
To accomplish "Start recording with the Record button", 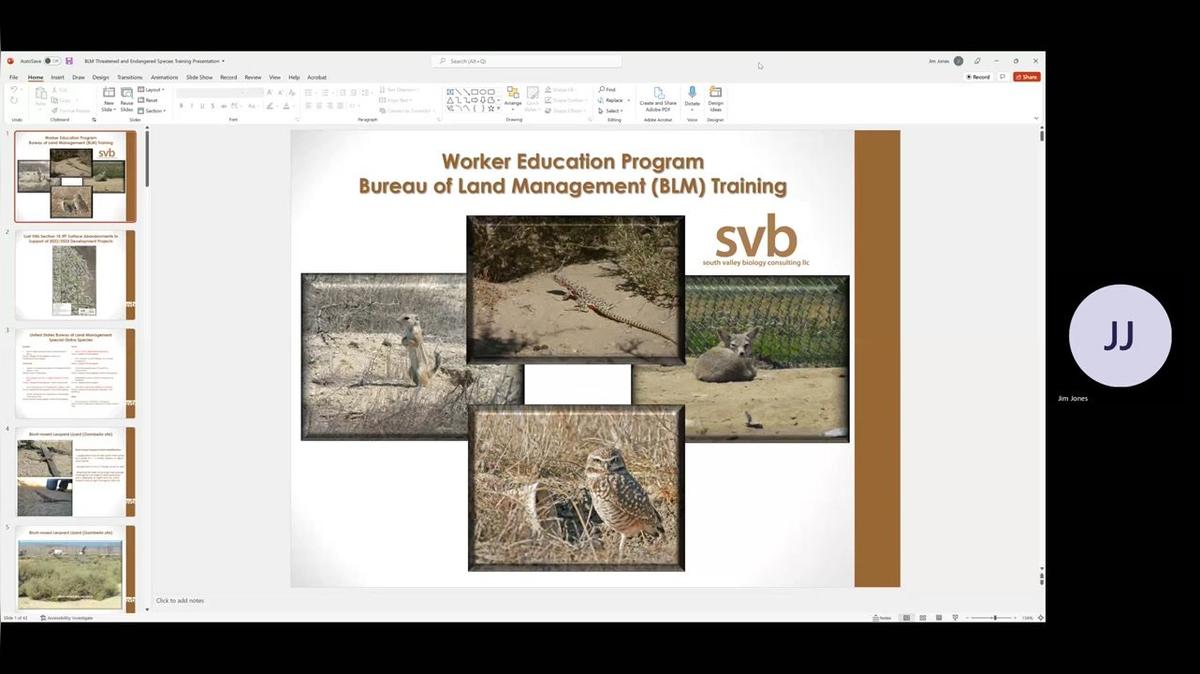I will 977,76.
